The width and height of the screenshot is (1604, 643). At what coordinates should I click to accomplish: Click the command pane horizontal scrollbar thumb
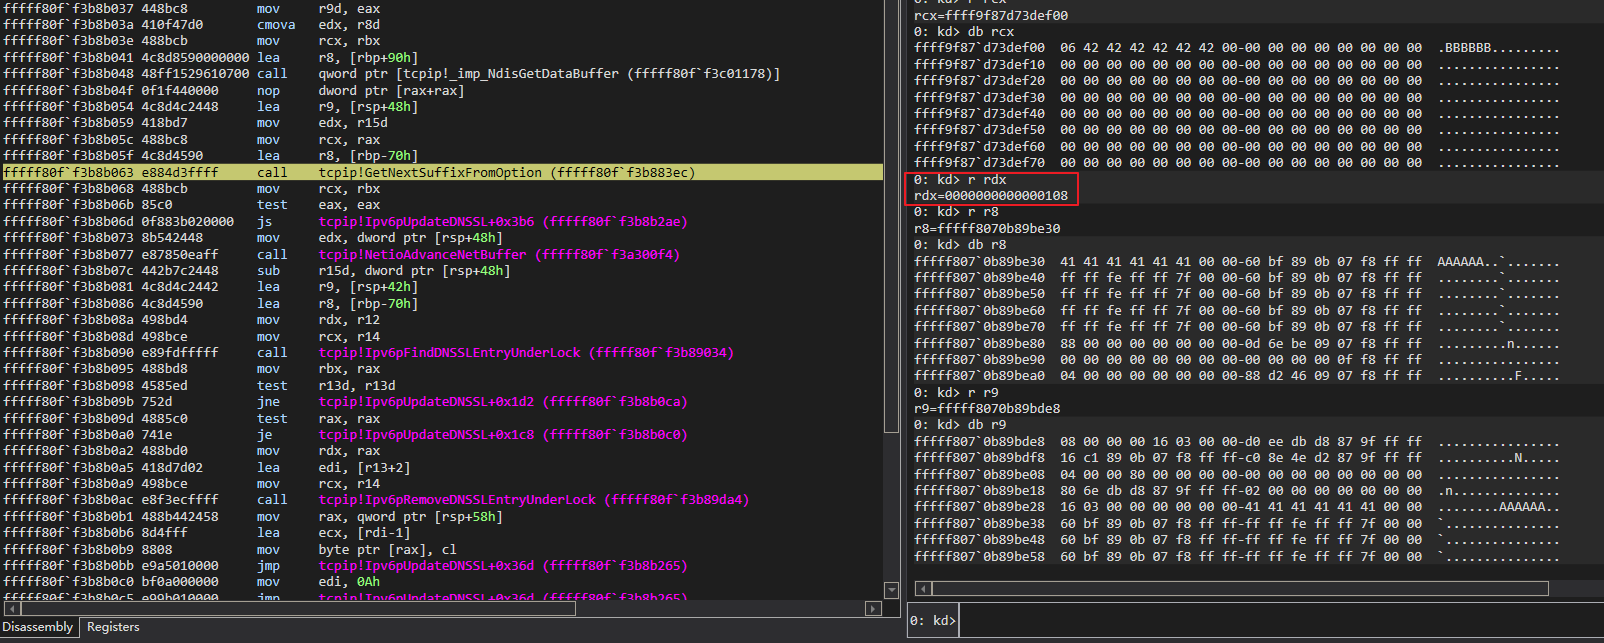click(x=1240, y=588)
